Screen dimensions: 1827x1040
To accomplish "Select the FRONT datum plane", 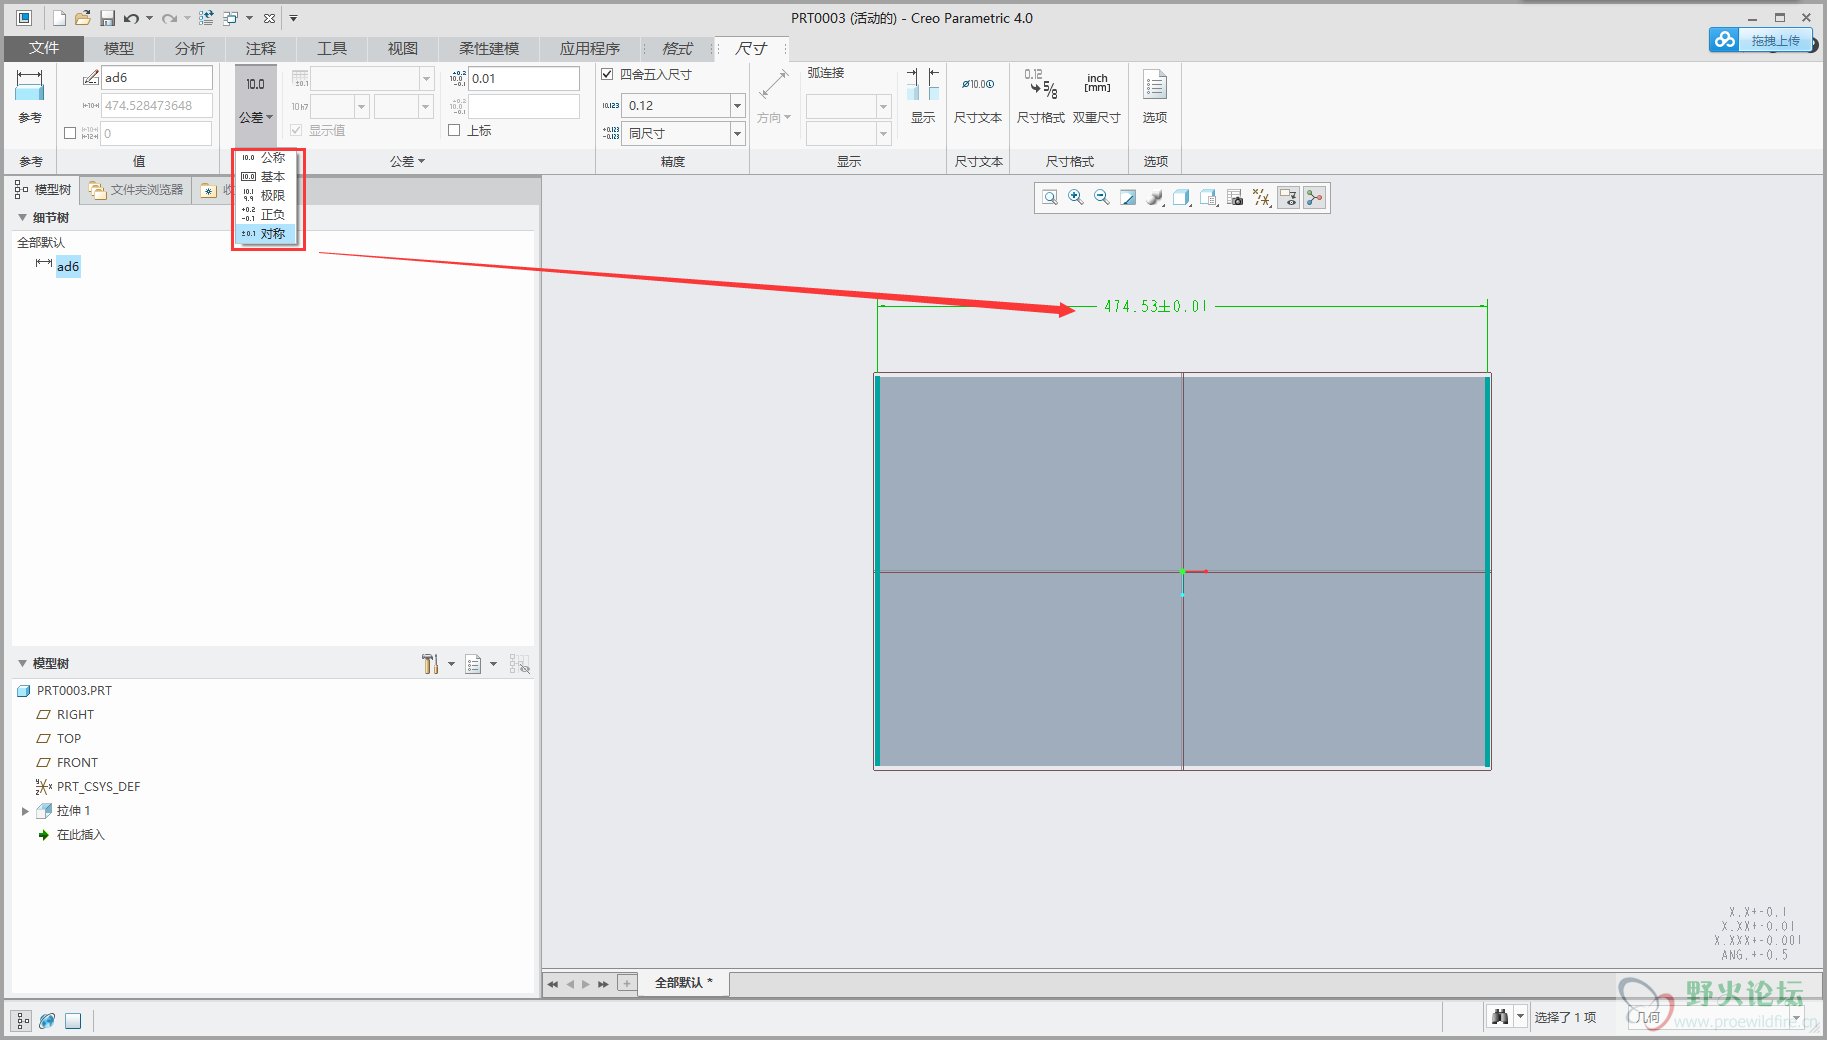I will click(x=77, y=763).
